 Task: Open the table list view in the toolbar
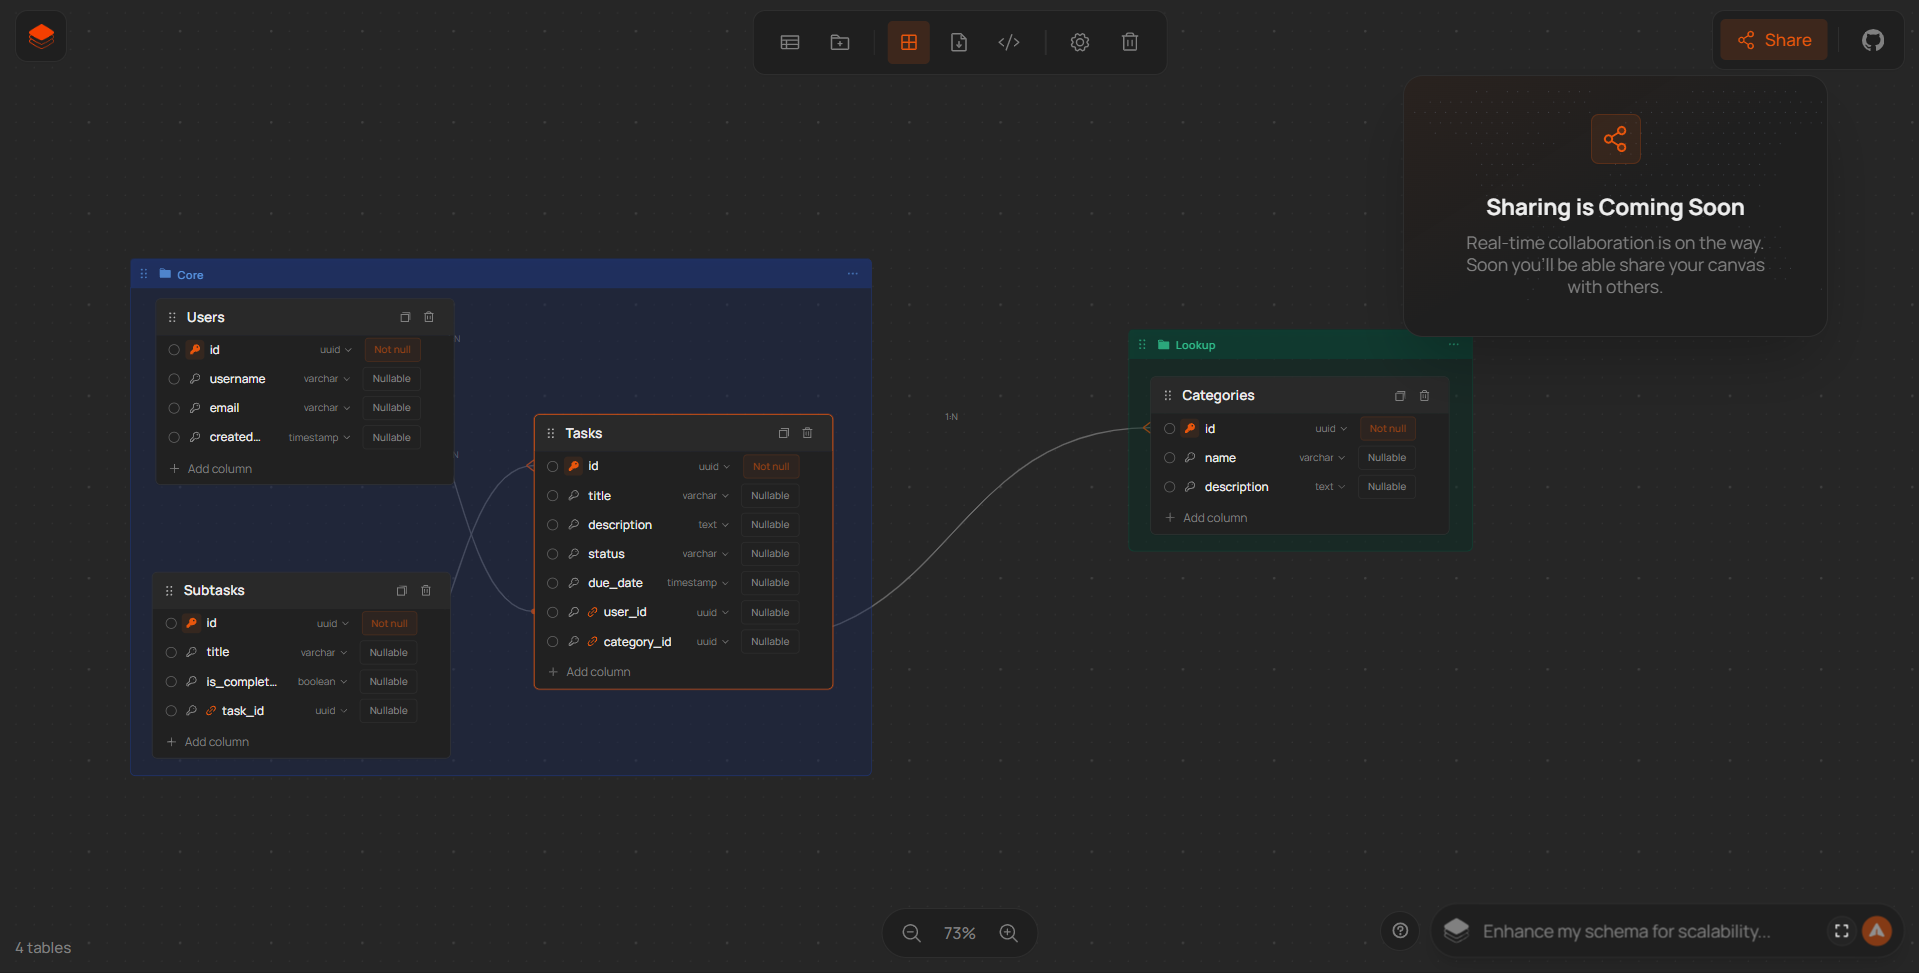pos(789,42)
